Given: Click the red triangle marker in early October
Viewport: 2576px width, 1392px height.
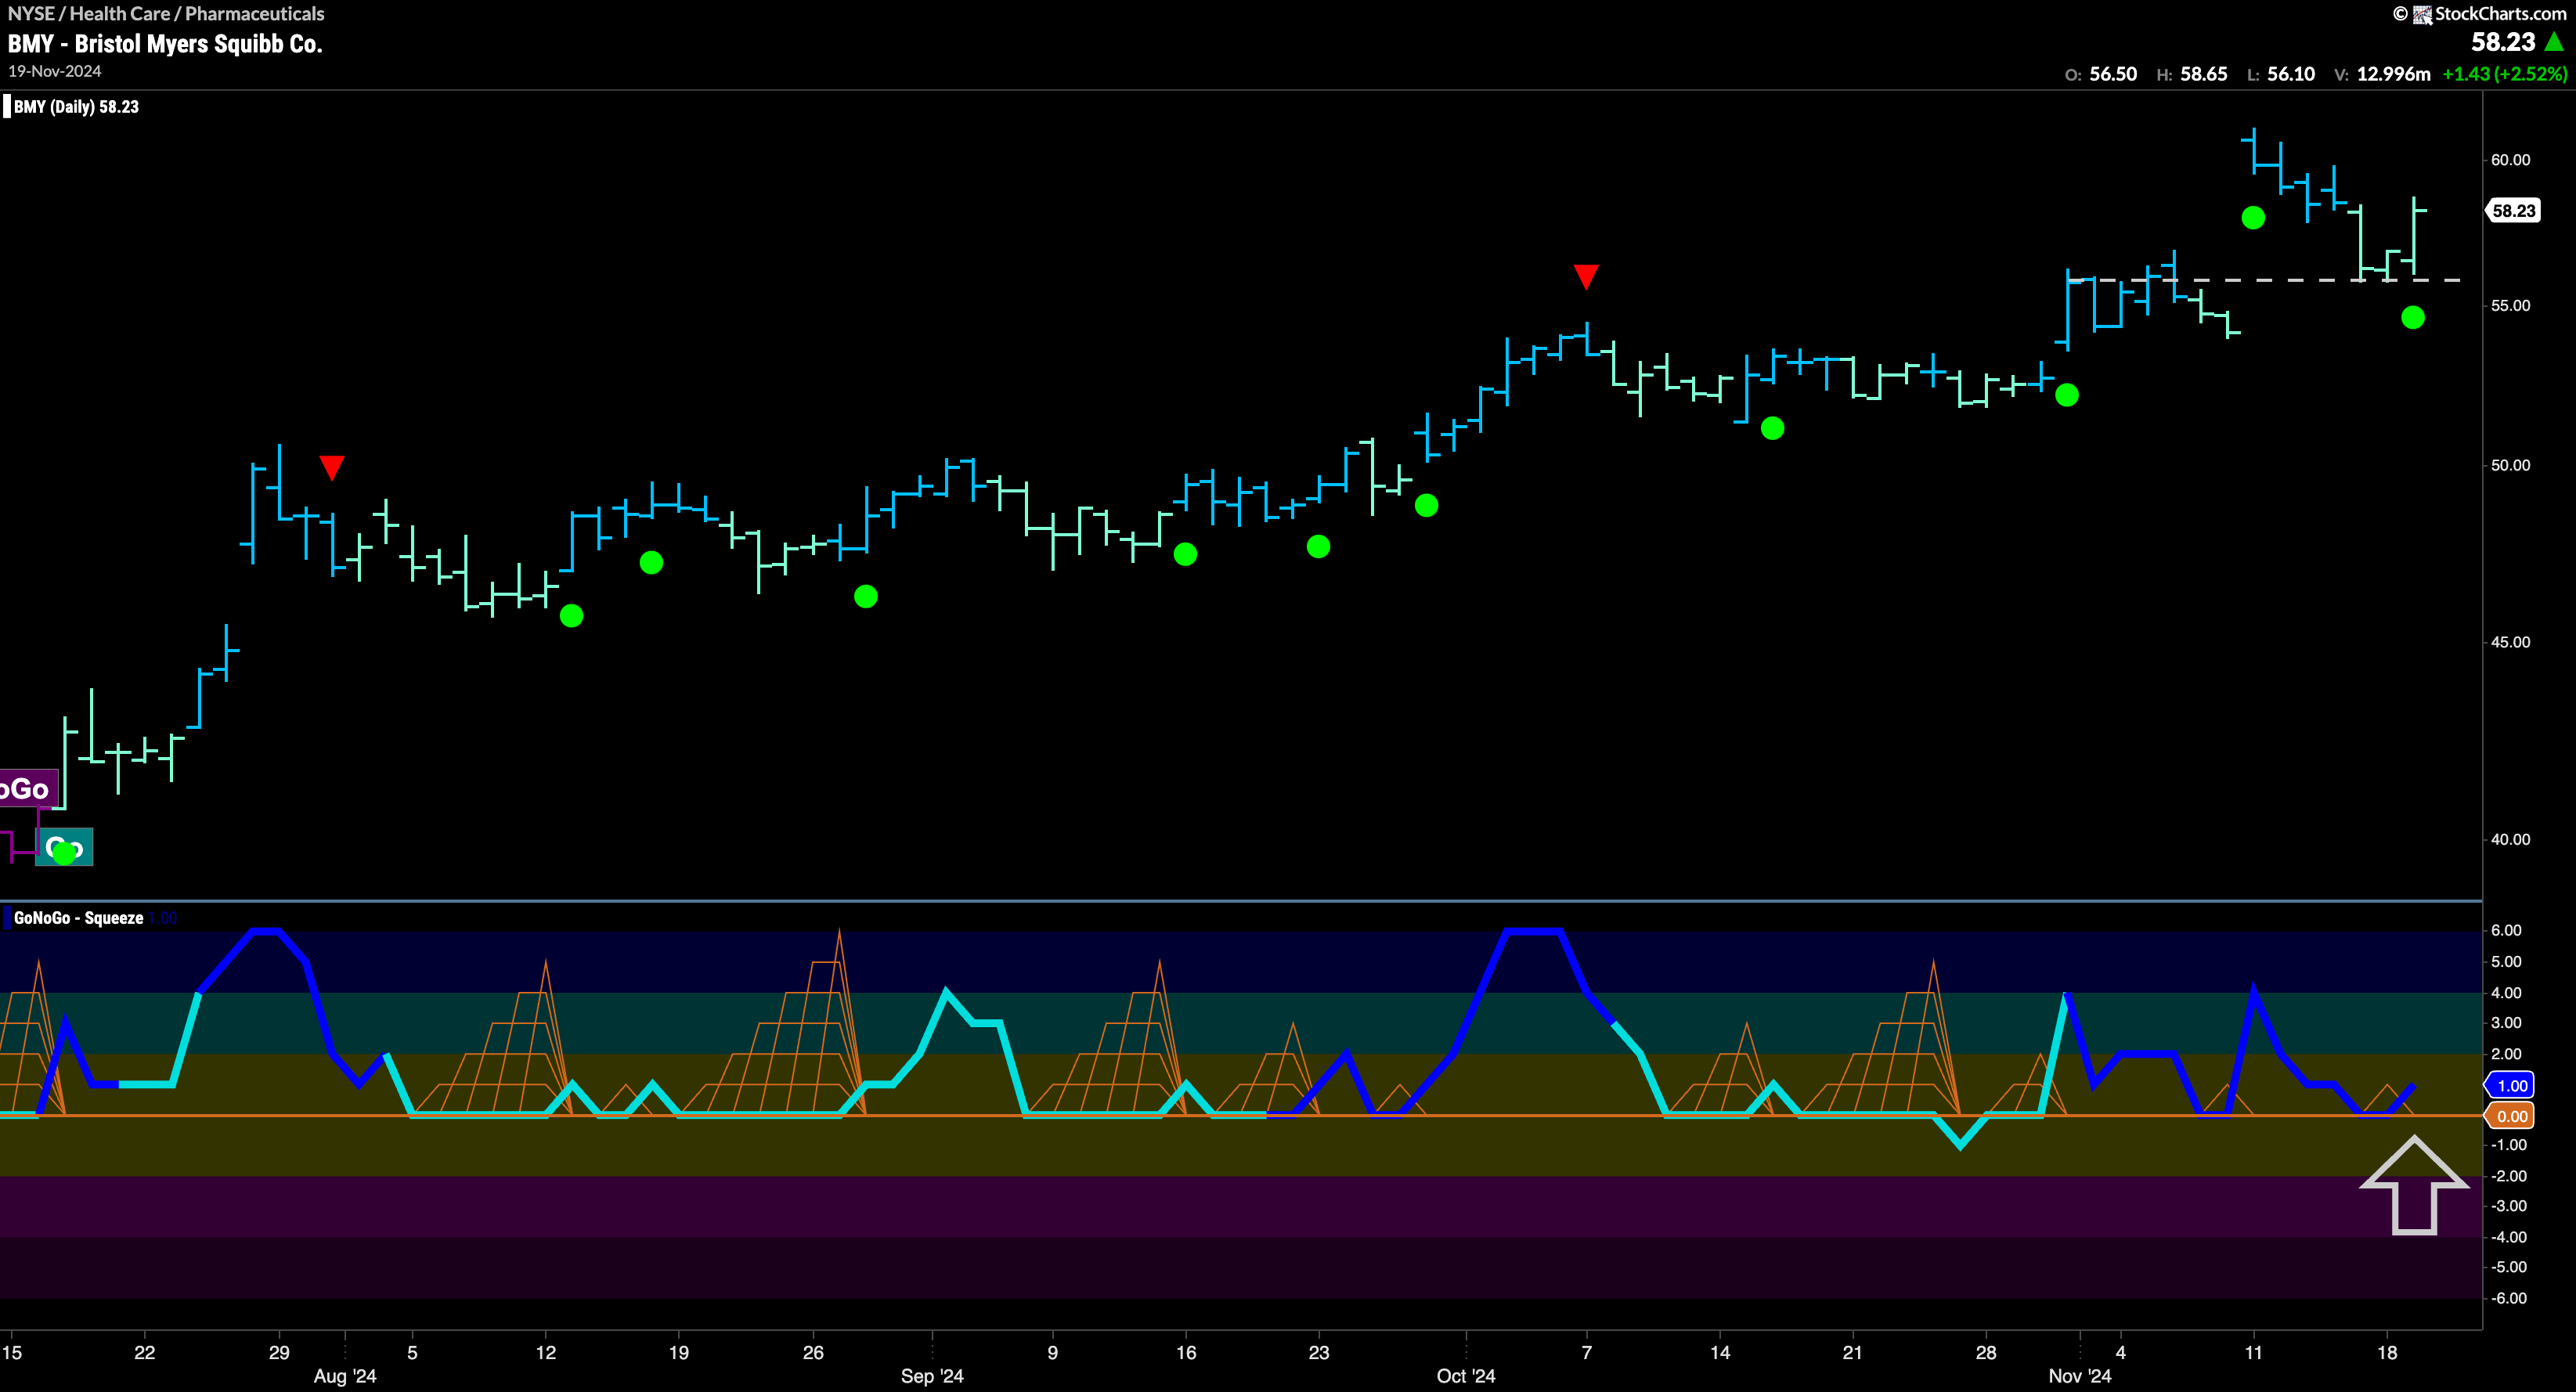Looking at the screenshot, I should coord(1586,276).
